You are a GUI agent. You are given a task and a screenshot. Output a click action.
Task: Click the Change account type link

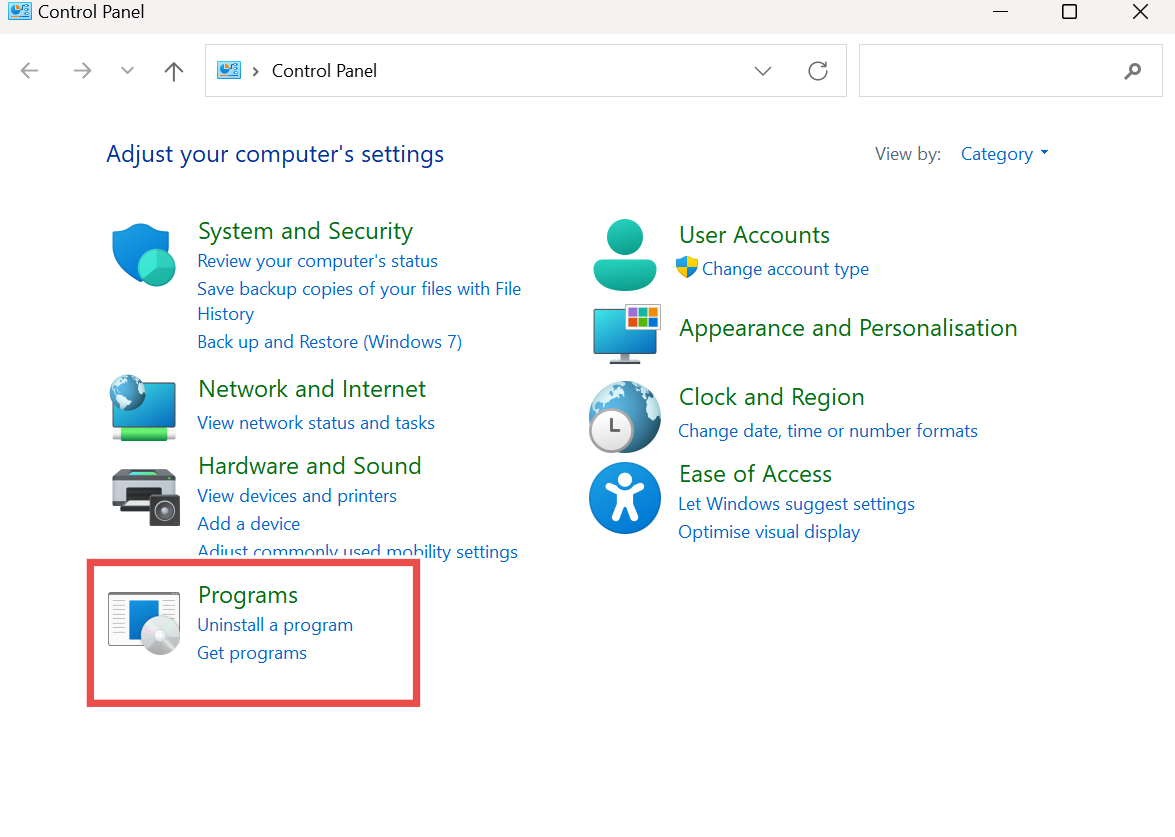(785, 268)
